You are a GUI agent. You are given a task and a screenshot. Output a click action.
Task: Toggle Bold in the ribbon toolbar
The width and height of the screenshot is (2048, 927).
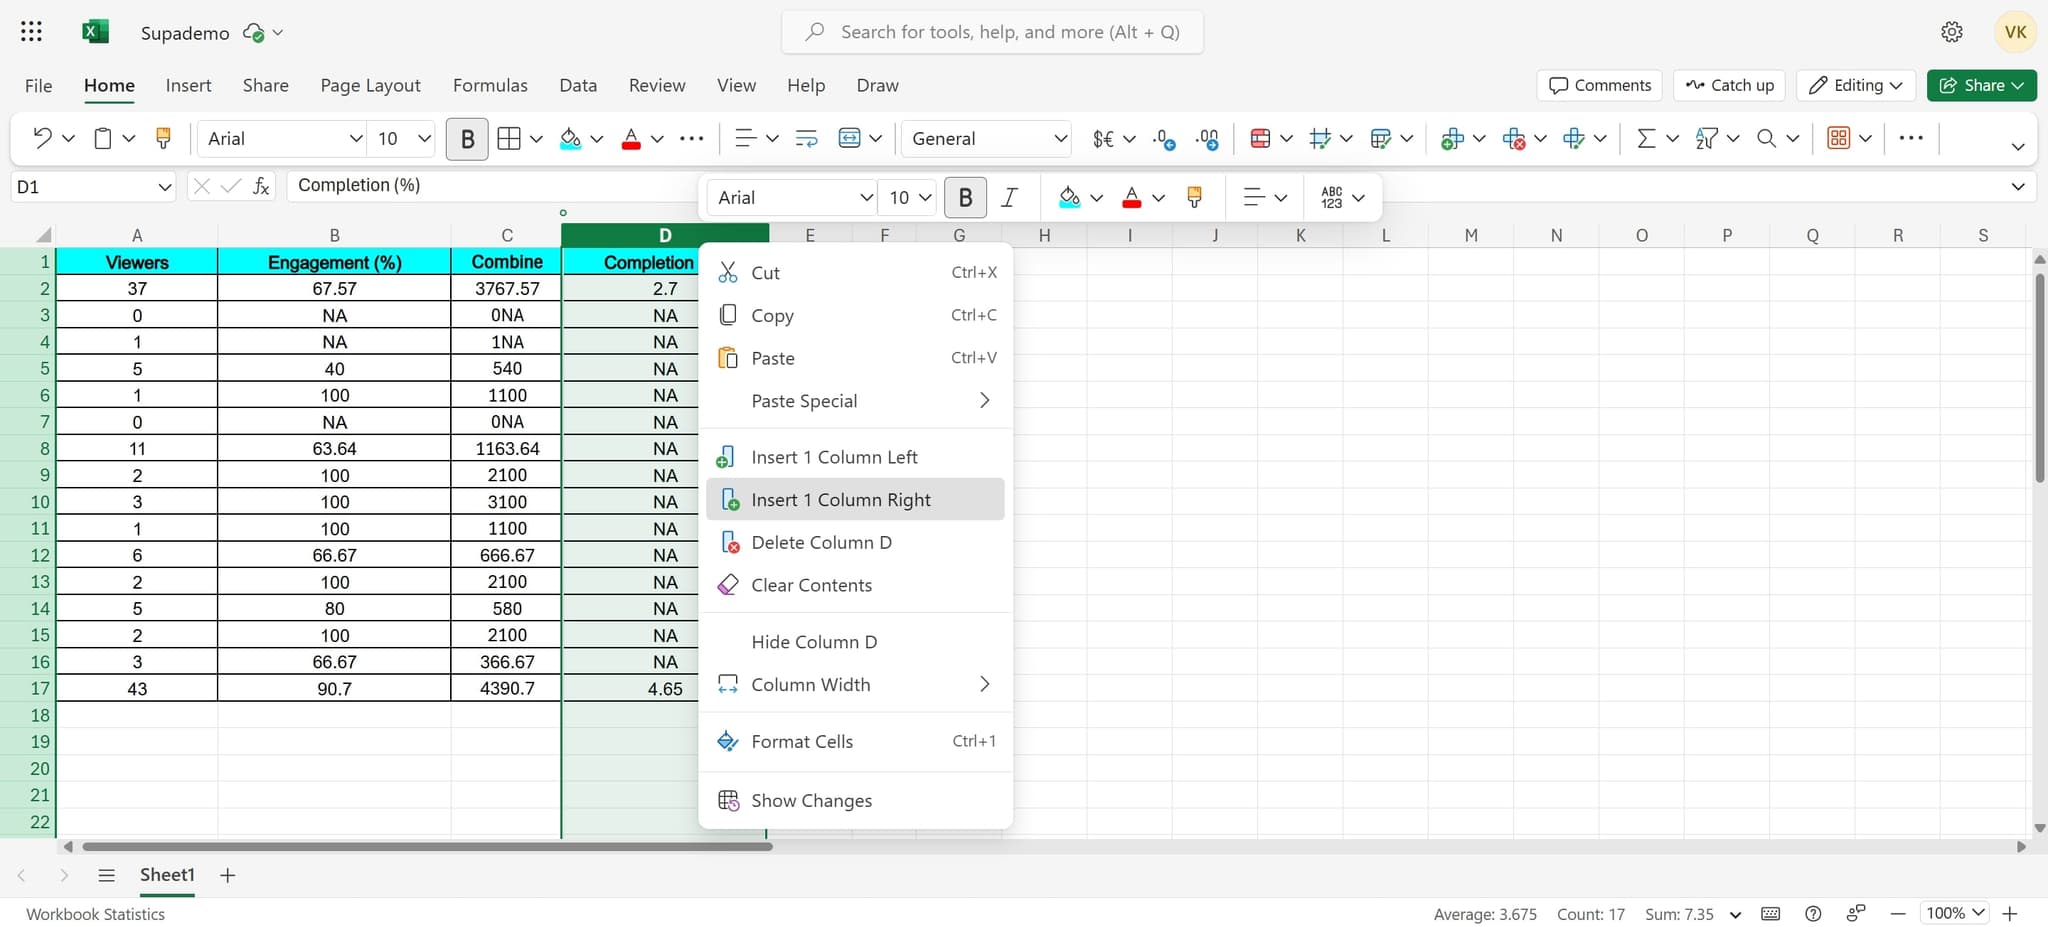(x=467, y=139)
